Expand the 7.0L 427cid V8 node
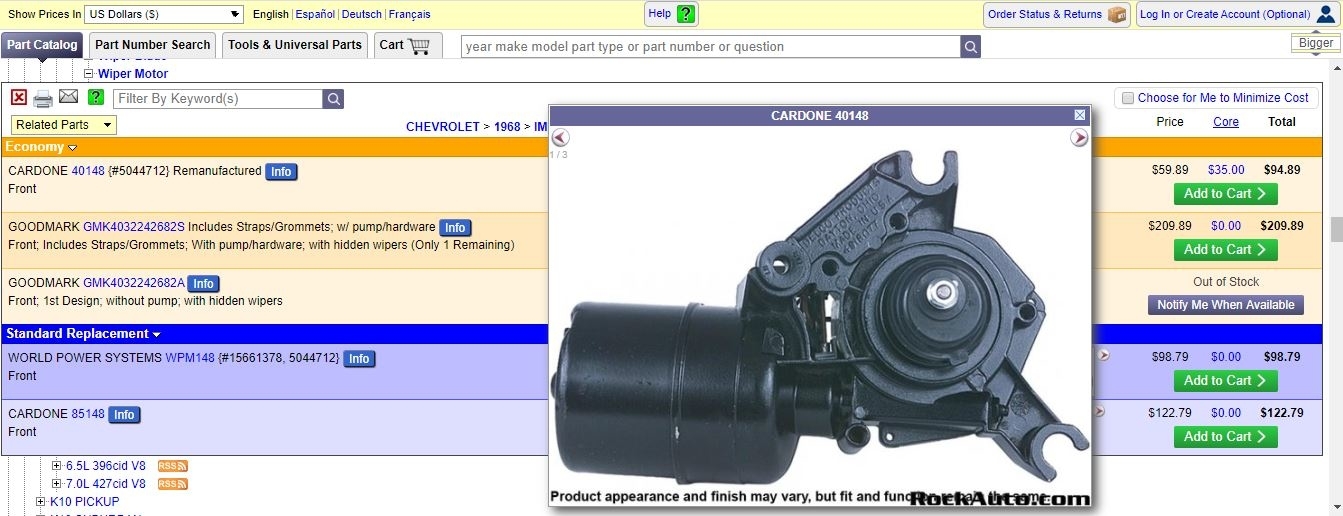 click(x=57, y=484)
